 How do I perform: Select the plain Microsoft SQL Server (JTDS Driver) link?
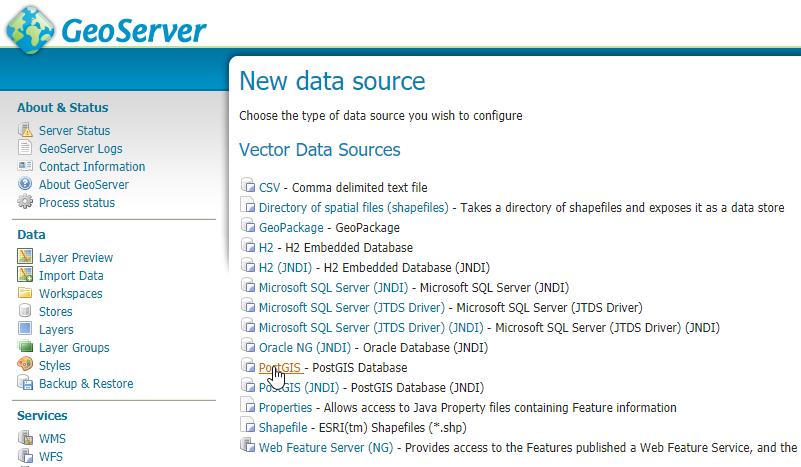352,308
